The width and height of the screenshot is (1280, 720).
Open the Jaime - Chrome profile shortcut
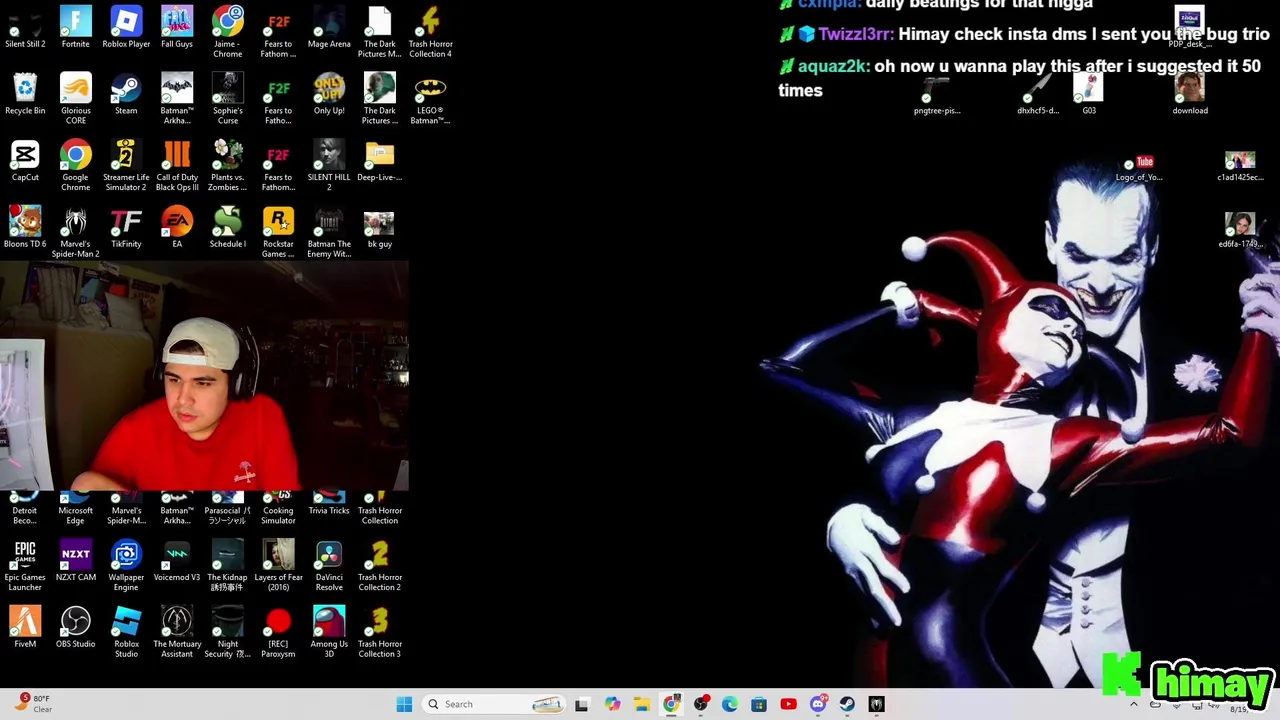click(x=228, y=33)
